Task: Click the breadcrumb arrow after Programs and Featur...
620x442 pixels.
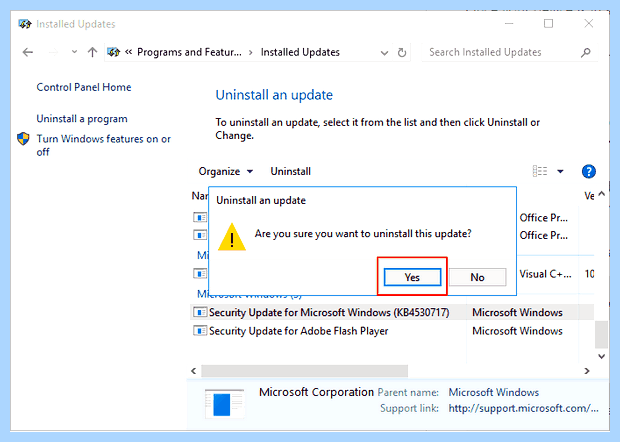Action: click(251, 52)
